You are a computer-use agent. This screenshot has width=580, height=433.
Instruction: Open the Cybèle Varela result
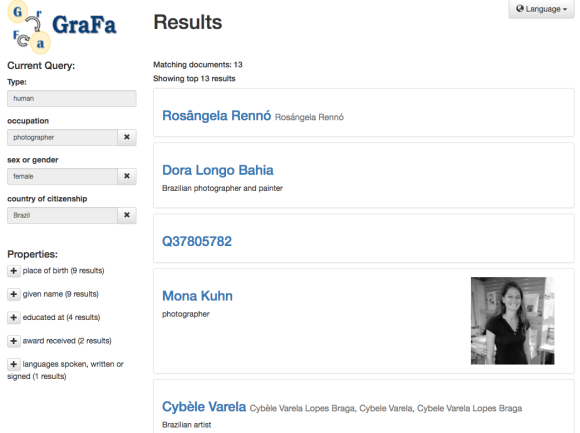tap(204, 407)
